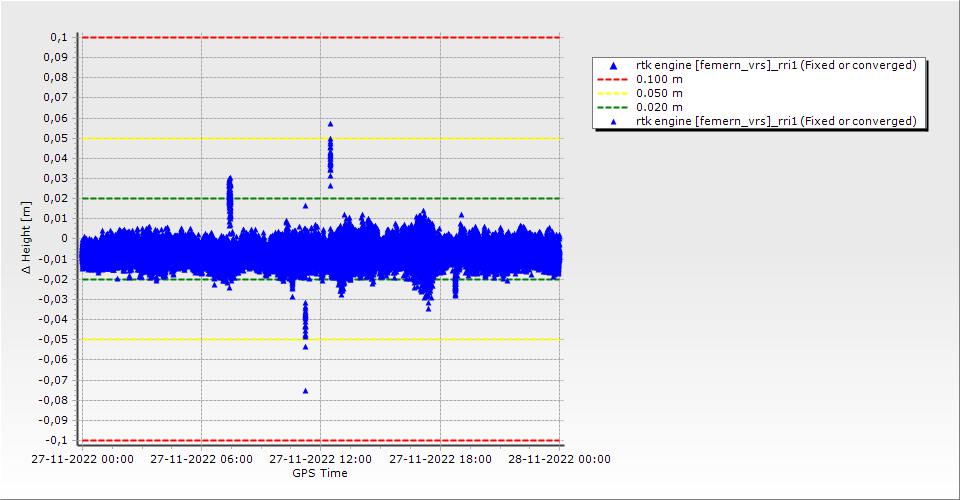Click the 0,1 tick label on the height axis

click(x=58, y=37)
